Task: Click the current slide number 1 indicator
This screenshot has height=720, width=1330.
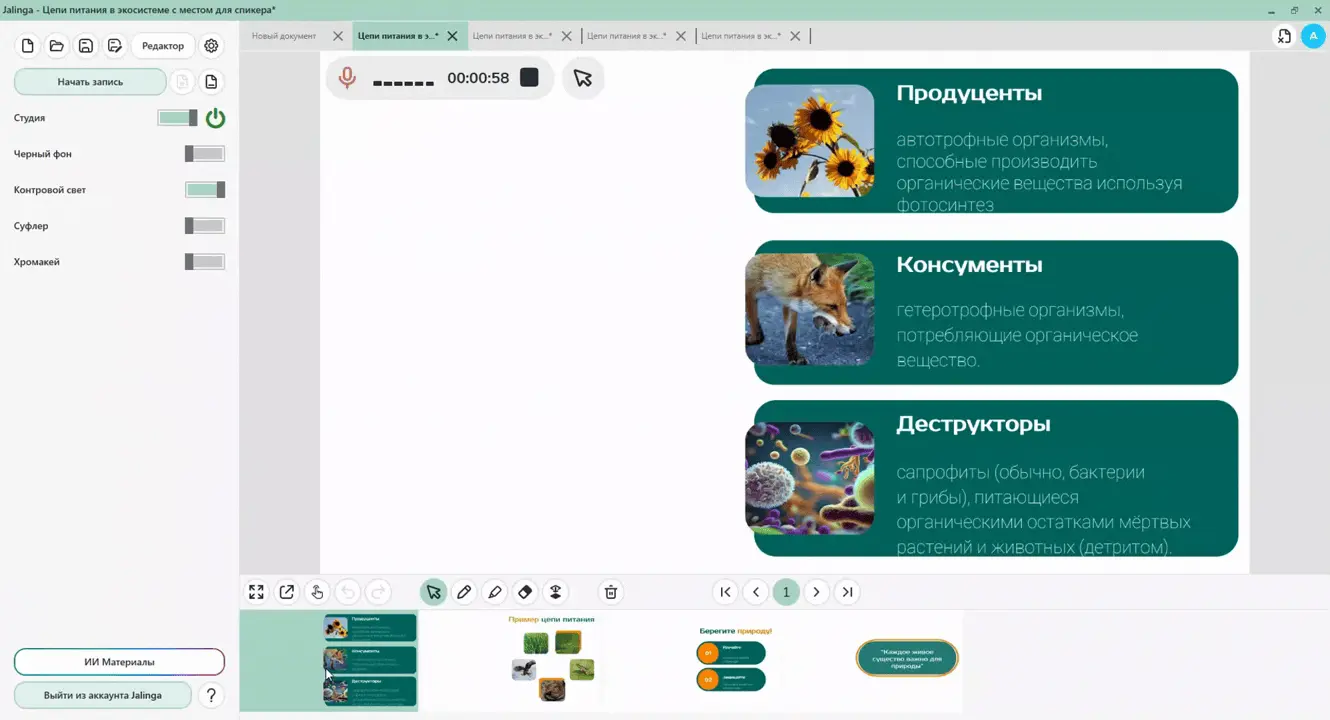Action: pos(786,592)
